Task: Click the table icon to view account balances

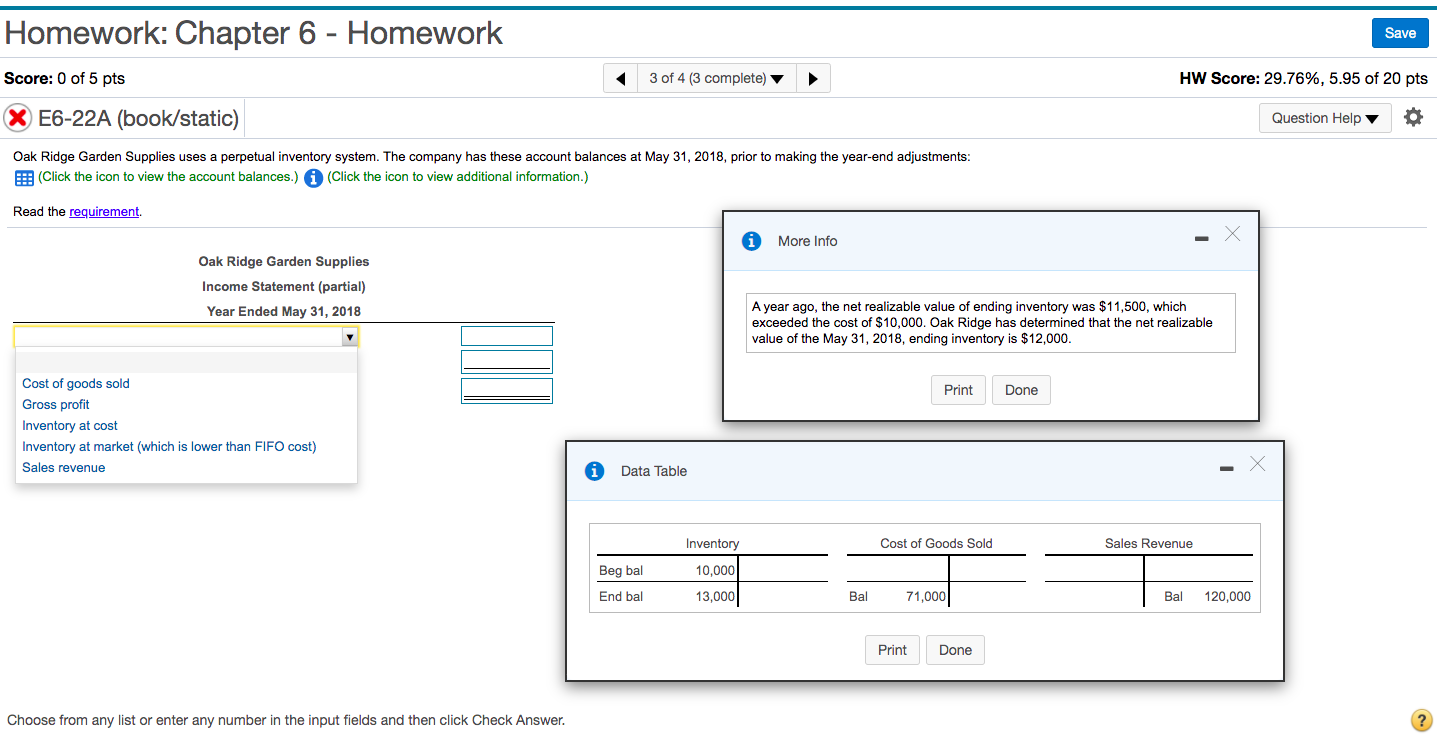Action: coord(24,177)
